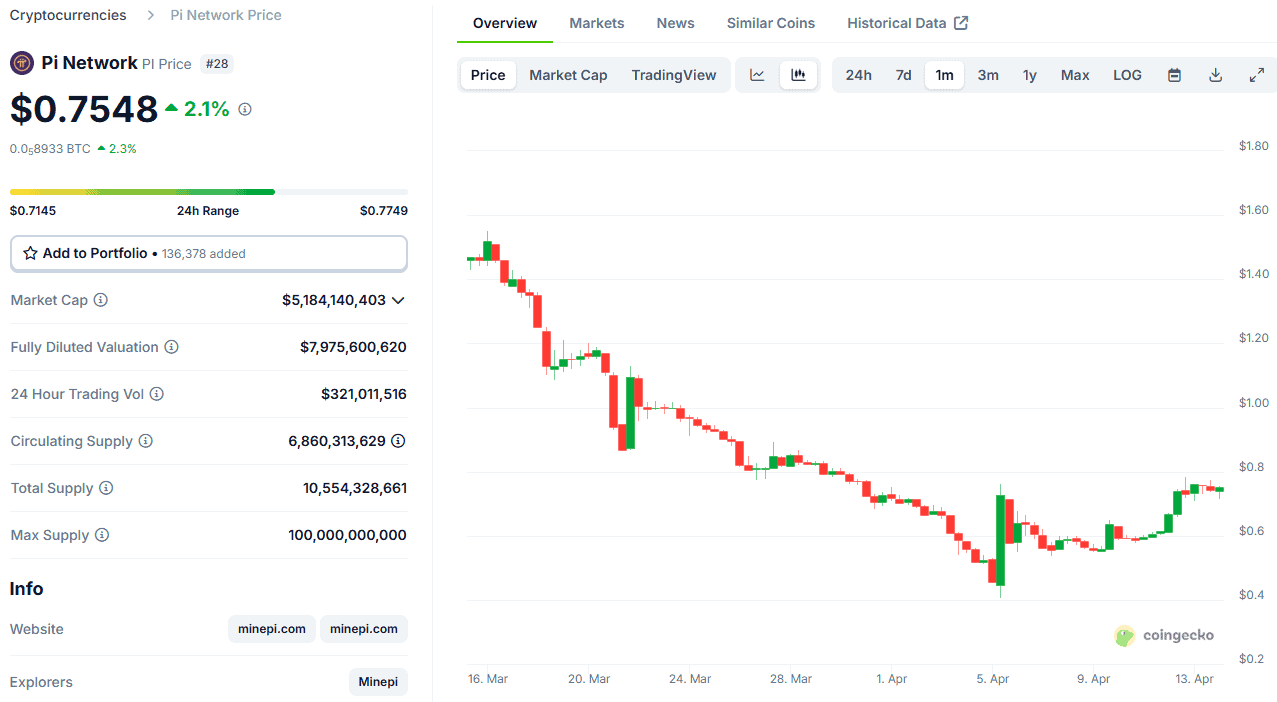Click the Pi Network Price breadcrumb text
1277x702 pixels.
click(226, 15)
